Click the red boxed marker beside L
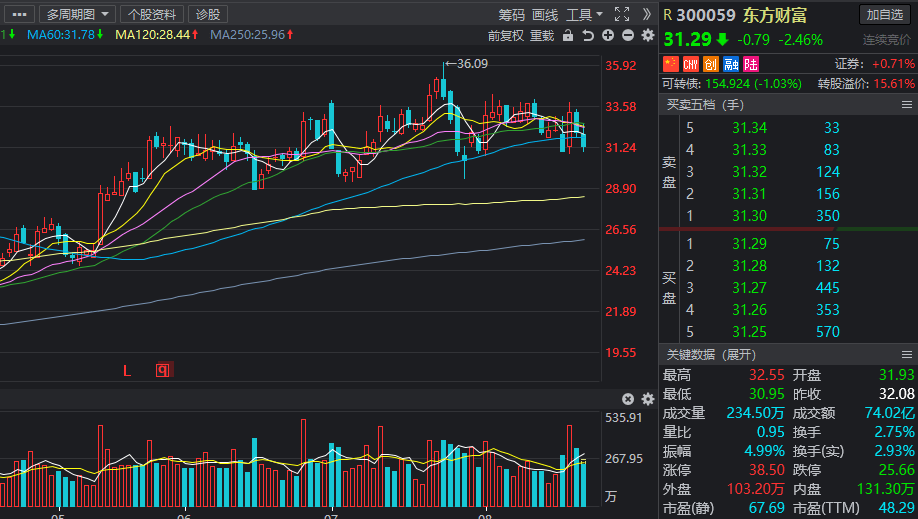 click(x=163, y=370)
